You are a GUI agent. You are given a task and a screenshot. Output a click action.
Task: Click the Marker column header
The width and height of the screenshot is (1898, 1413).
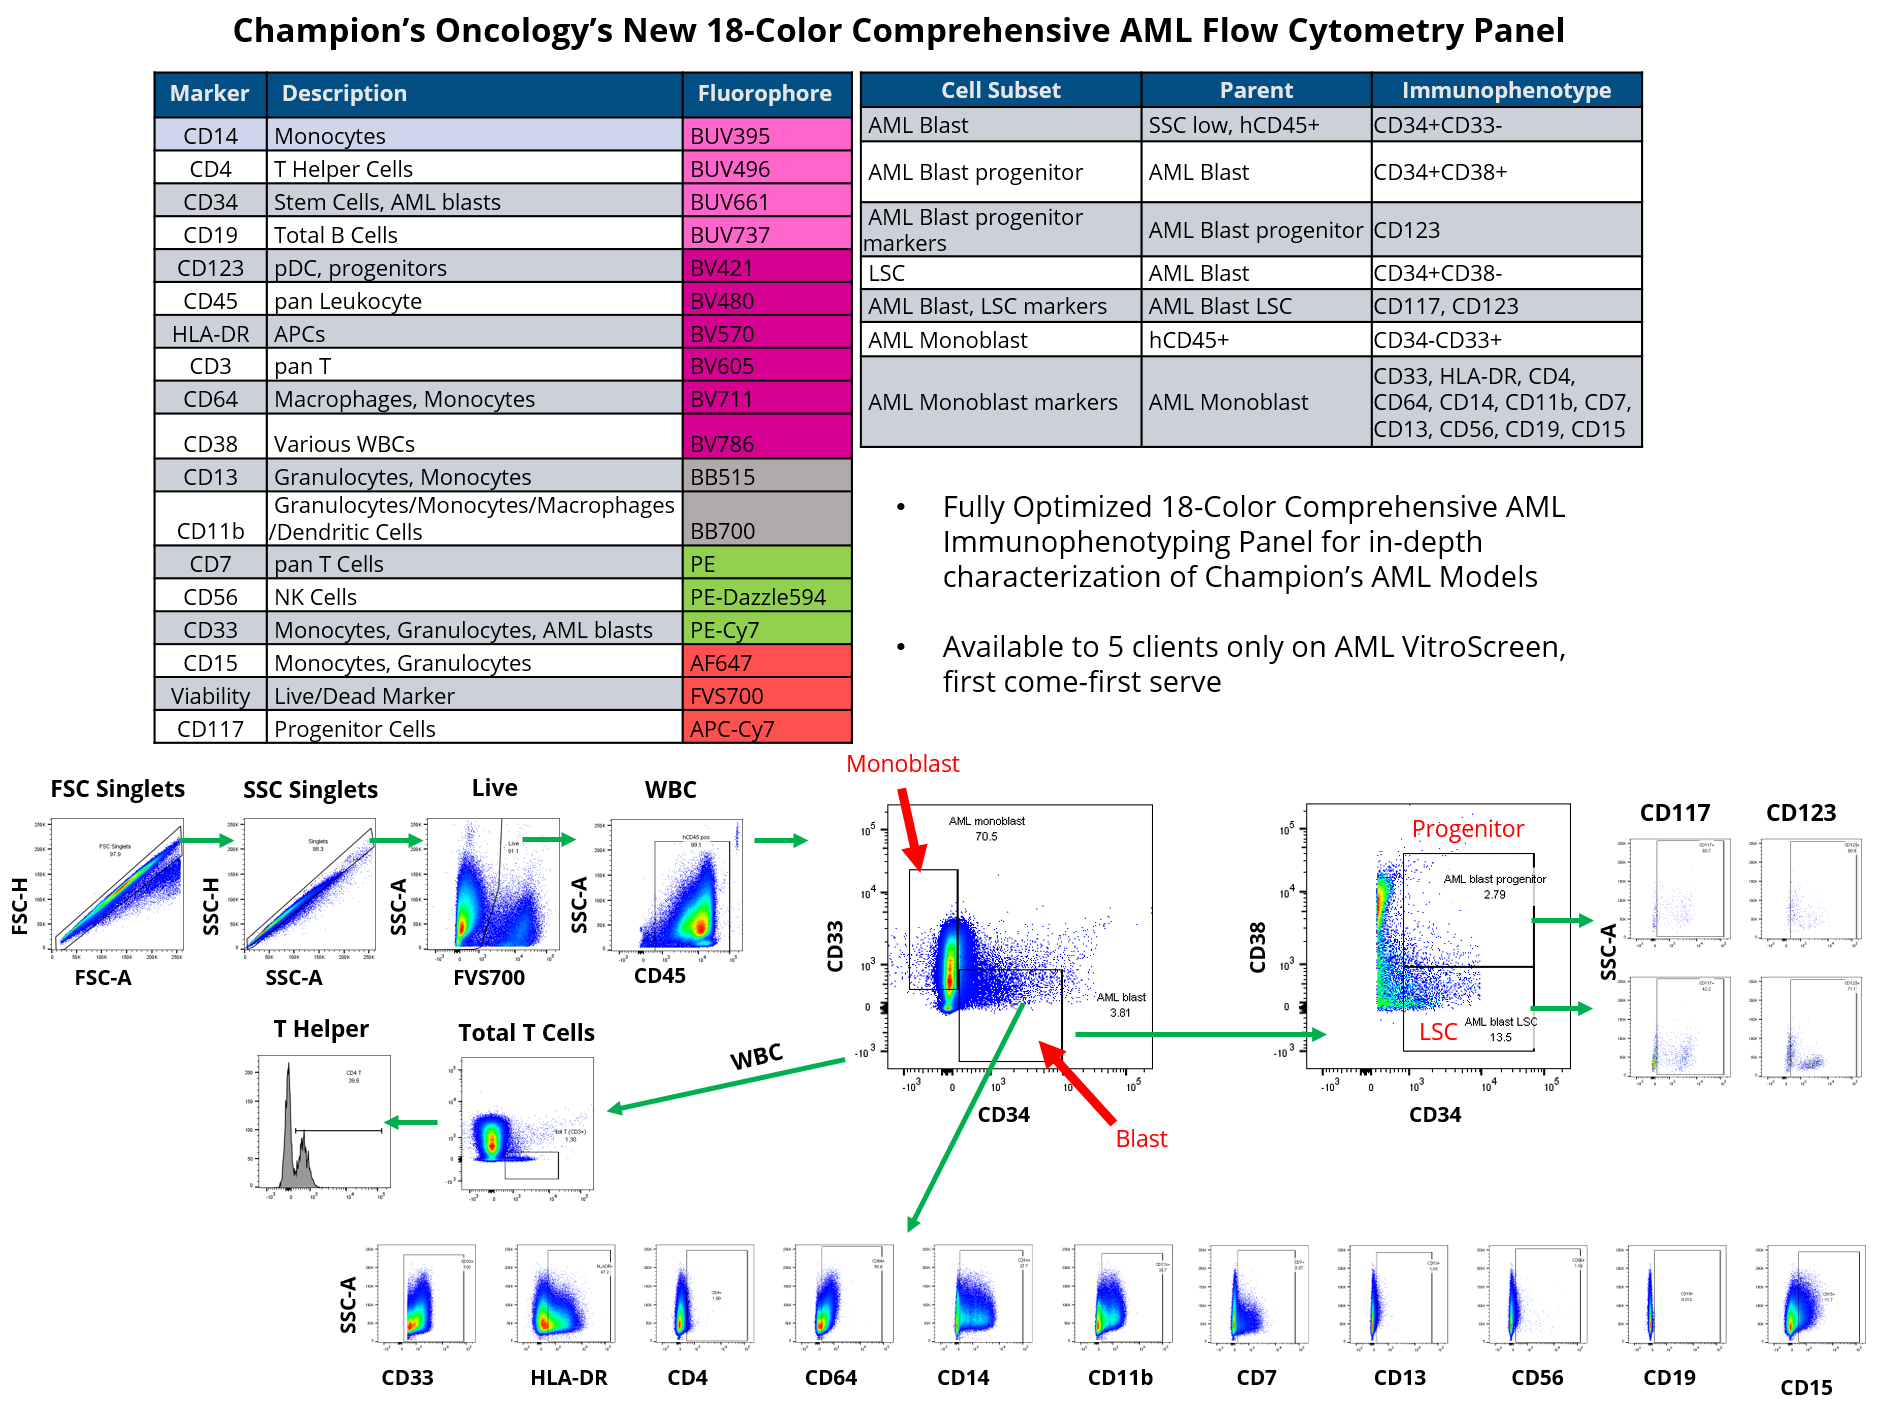tap(210, 94)
